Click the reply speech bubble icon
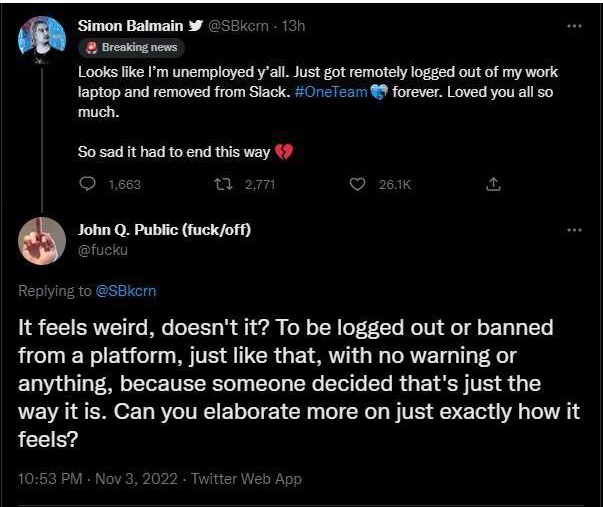The image size is (603, 507). [87, 184]
